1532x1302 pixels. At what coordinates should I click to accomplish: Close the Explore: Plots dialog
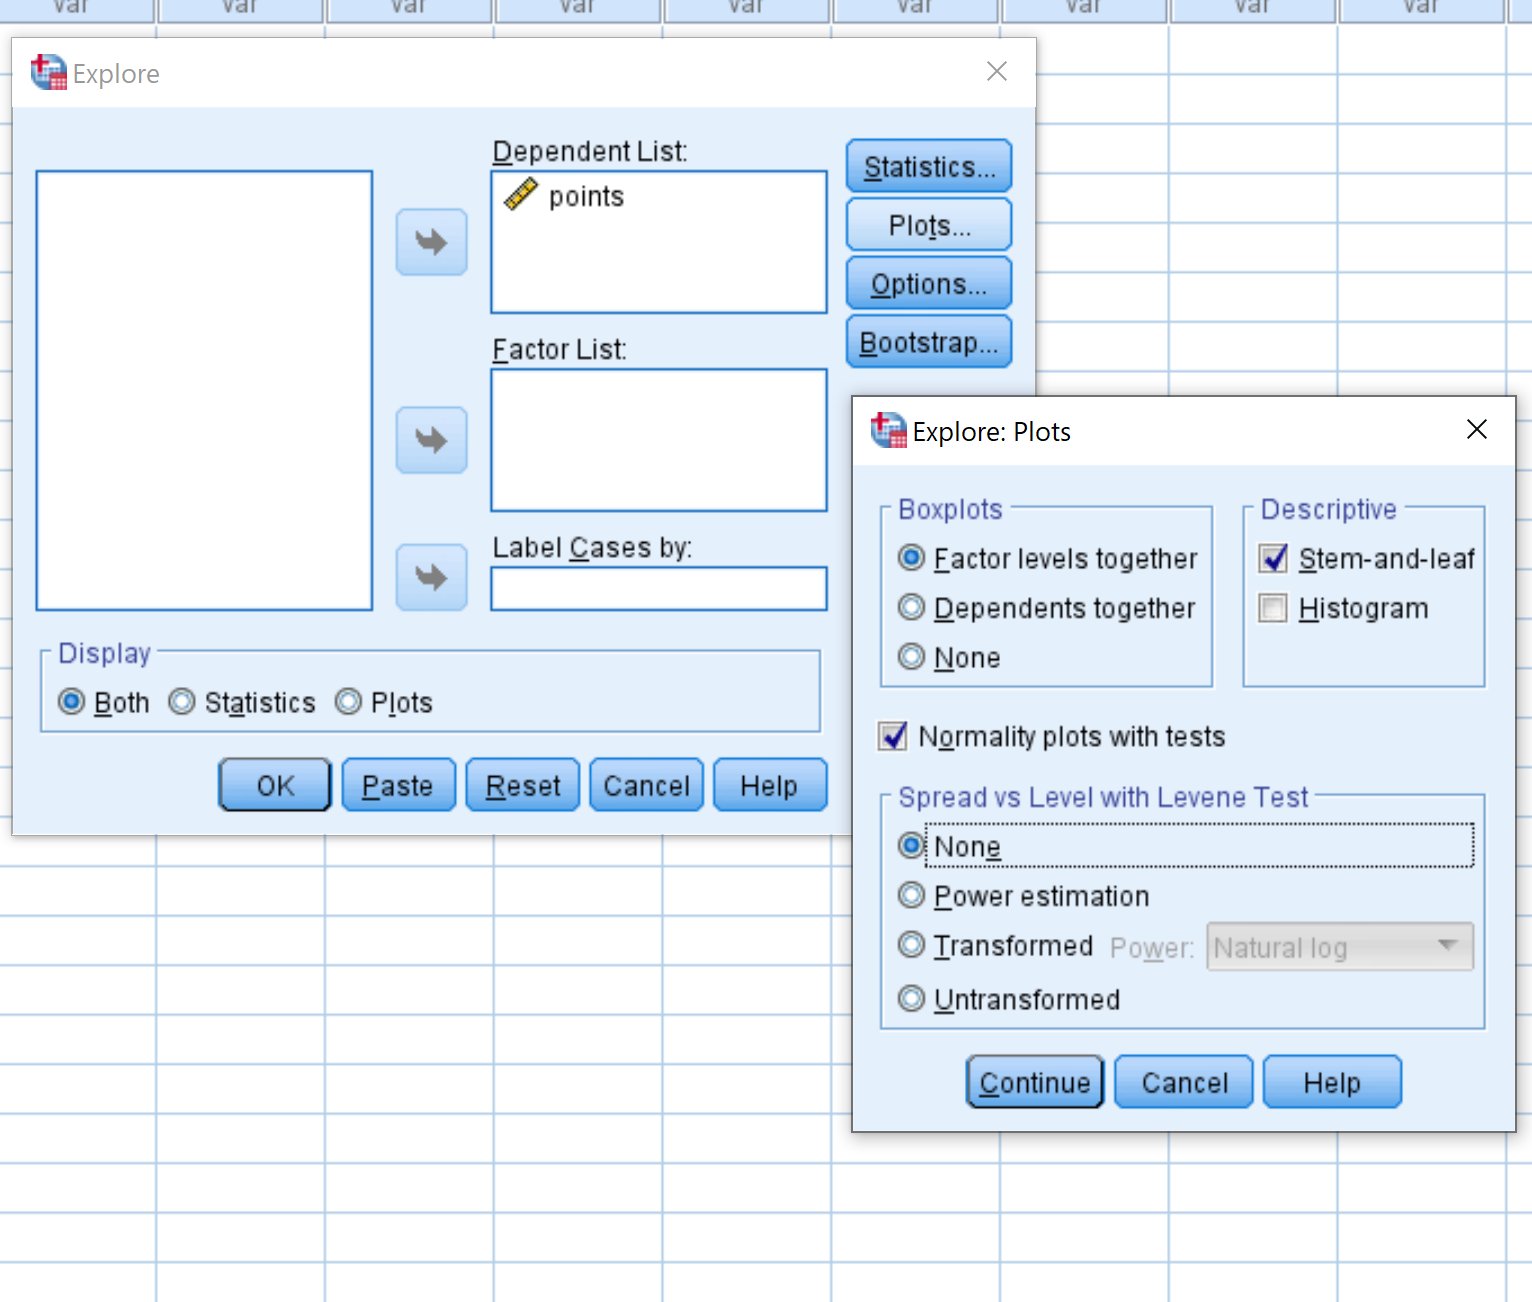(x=1477, y=429)
